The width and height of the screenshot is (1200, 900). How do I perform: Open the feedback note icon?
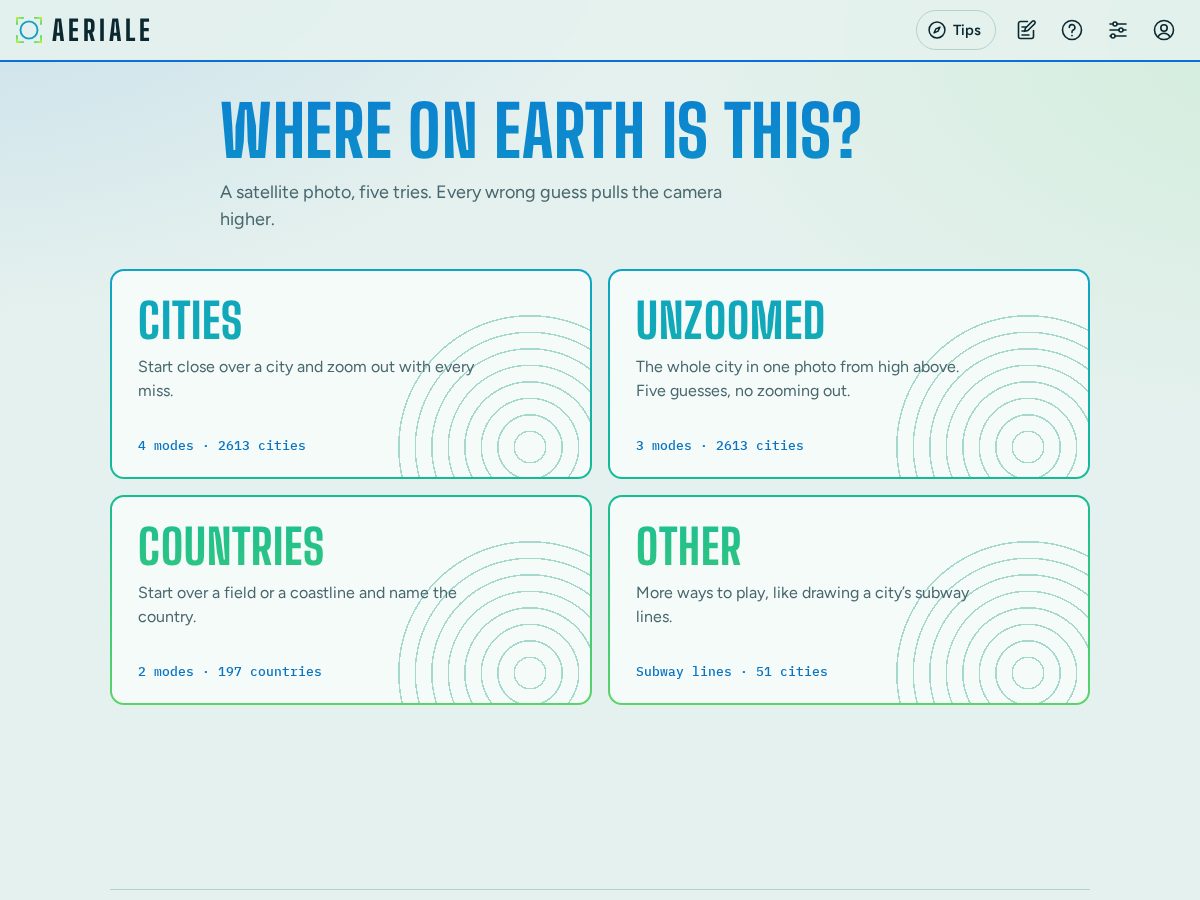coord(1026,30)
